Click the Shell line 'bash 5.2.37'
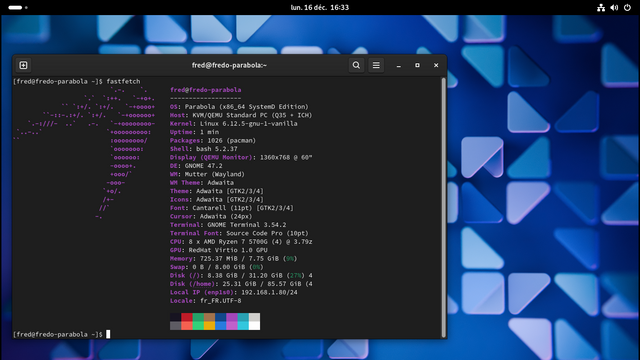Image resolution: width=640 pixels, height=360 pixels. pos(216,149)
